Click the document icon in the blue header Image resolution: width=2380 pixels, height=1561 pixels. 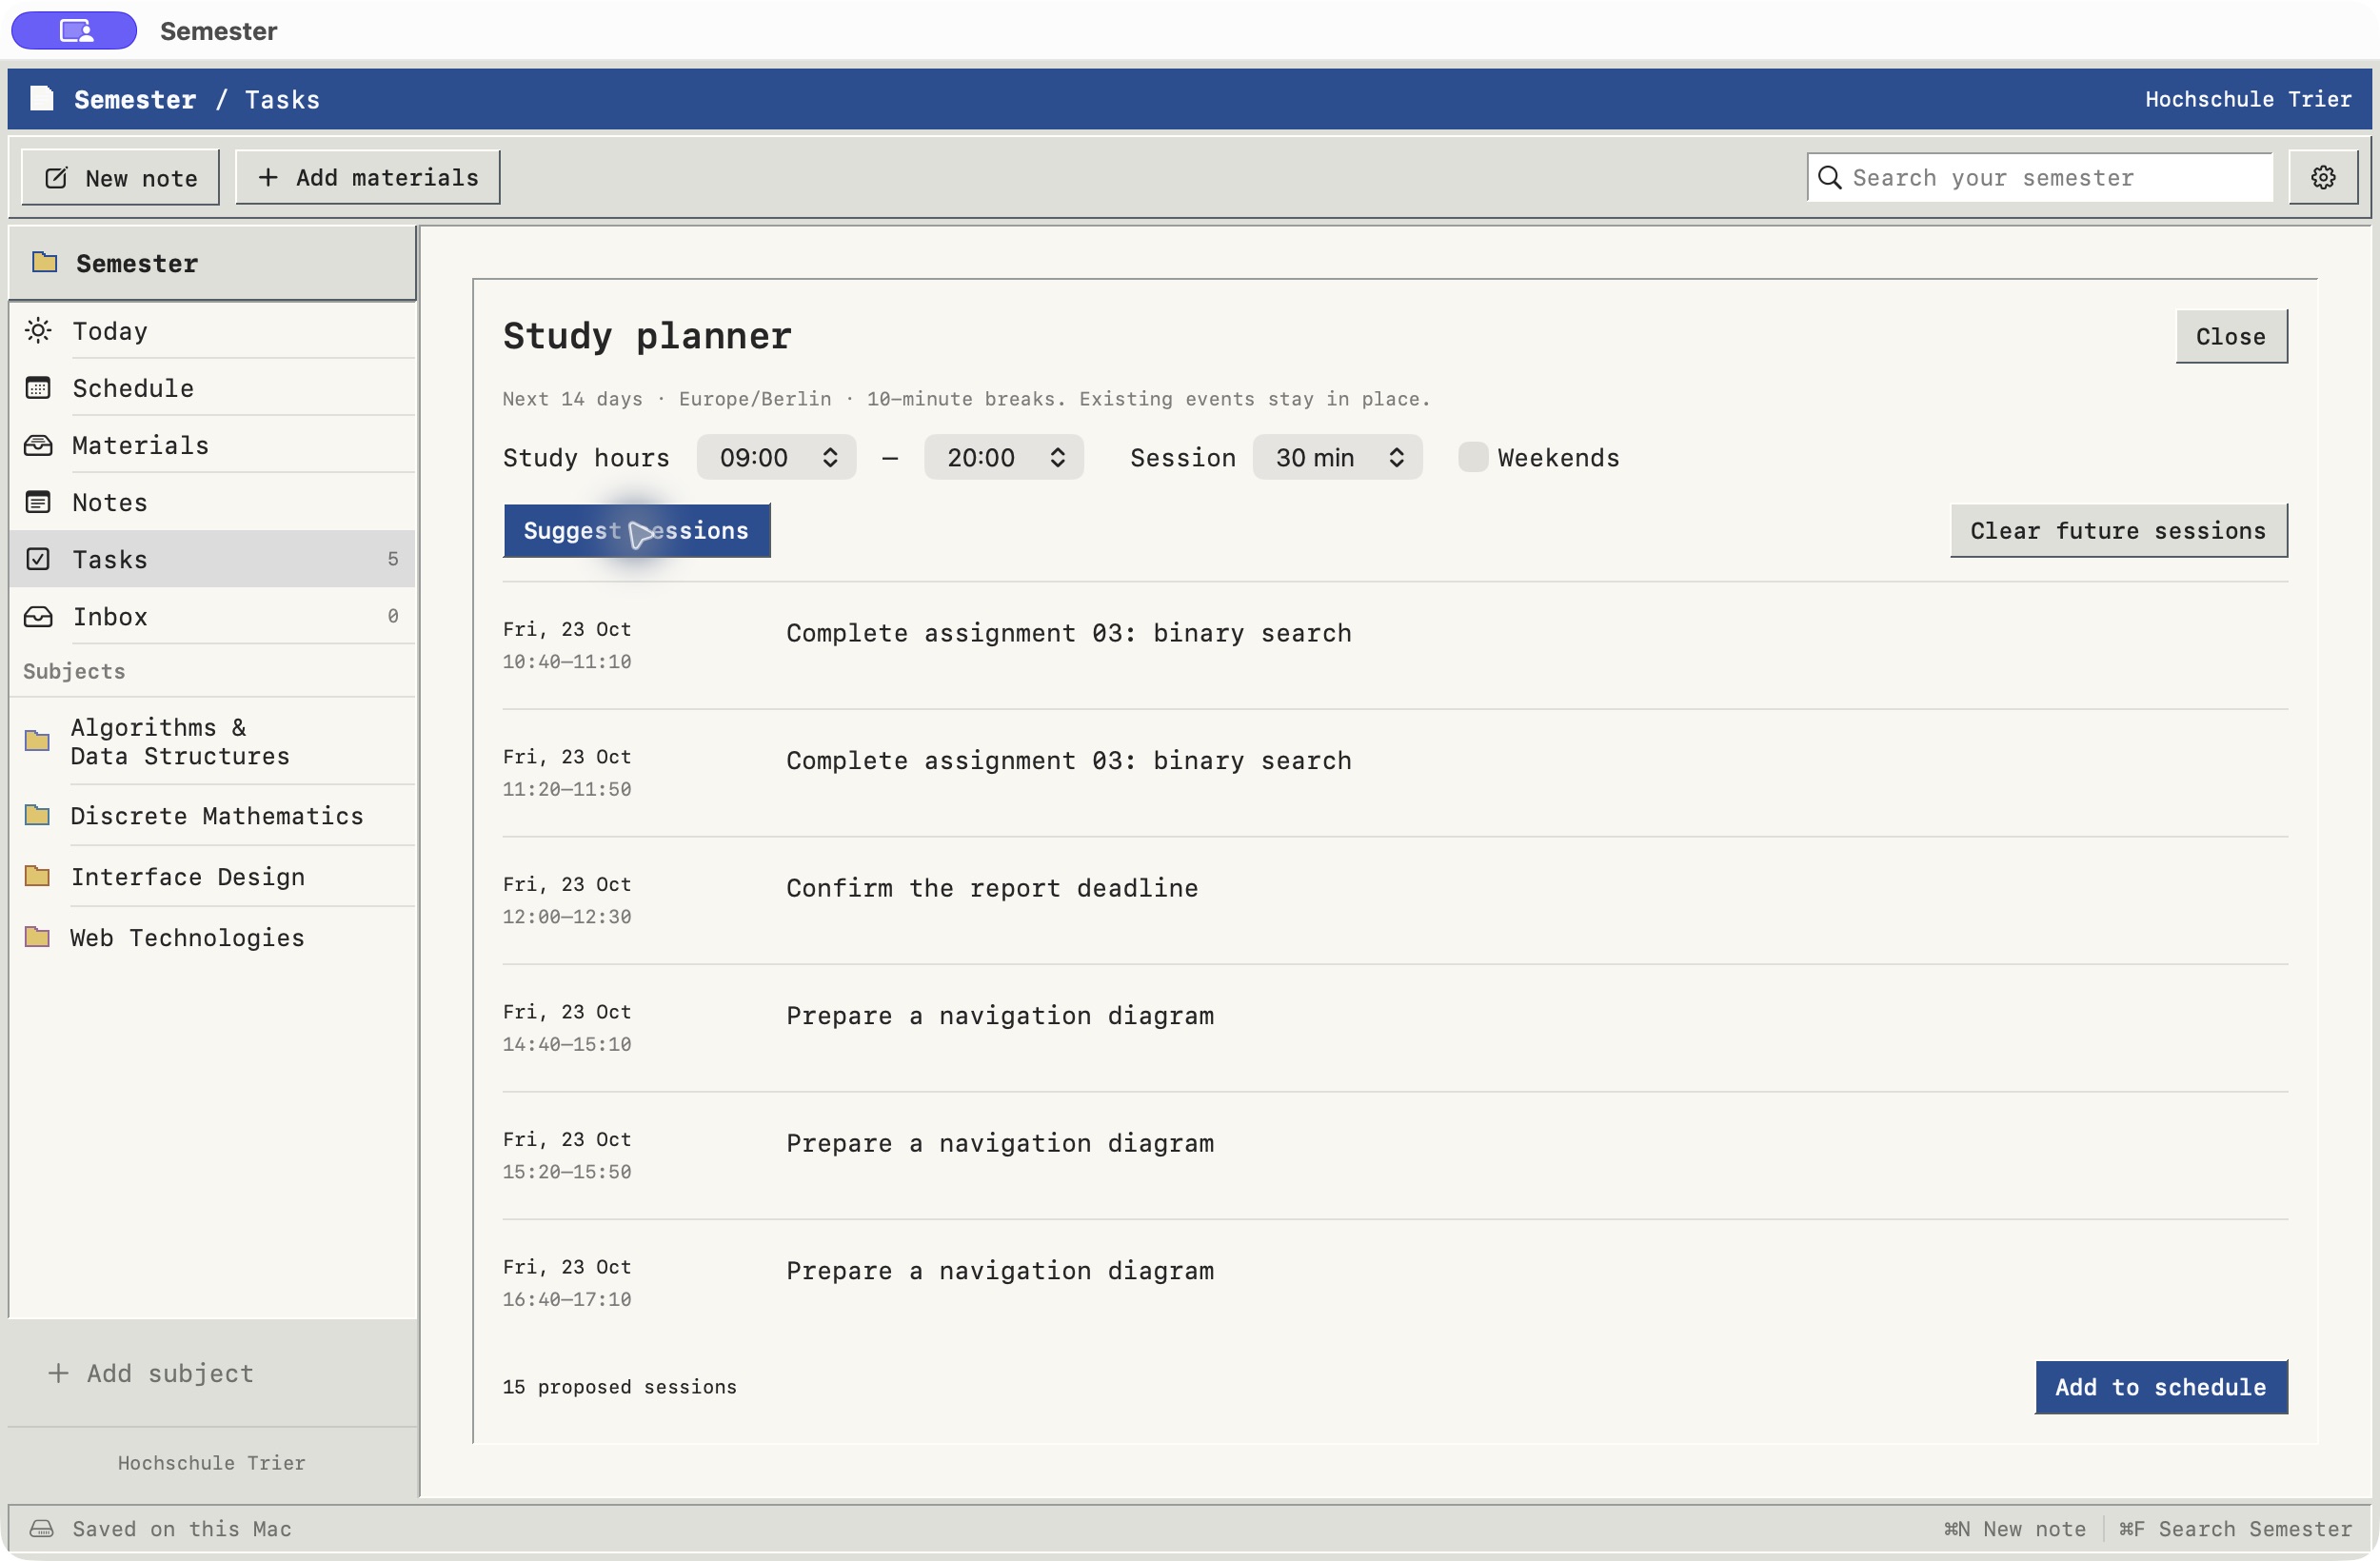[41, 98]
